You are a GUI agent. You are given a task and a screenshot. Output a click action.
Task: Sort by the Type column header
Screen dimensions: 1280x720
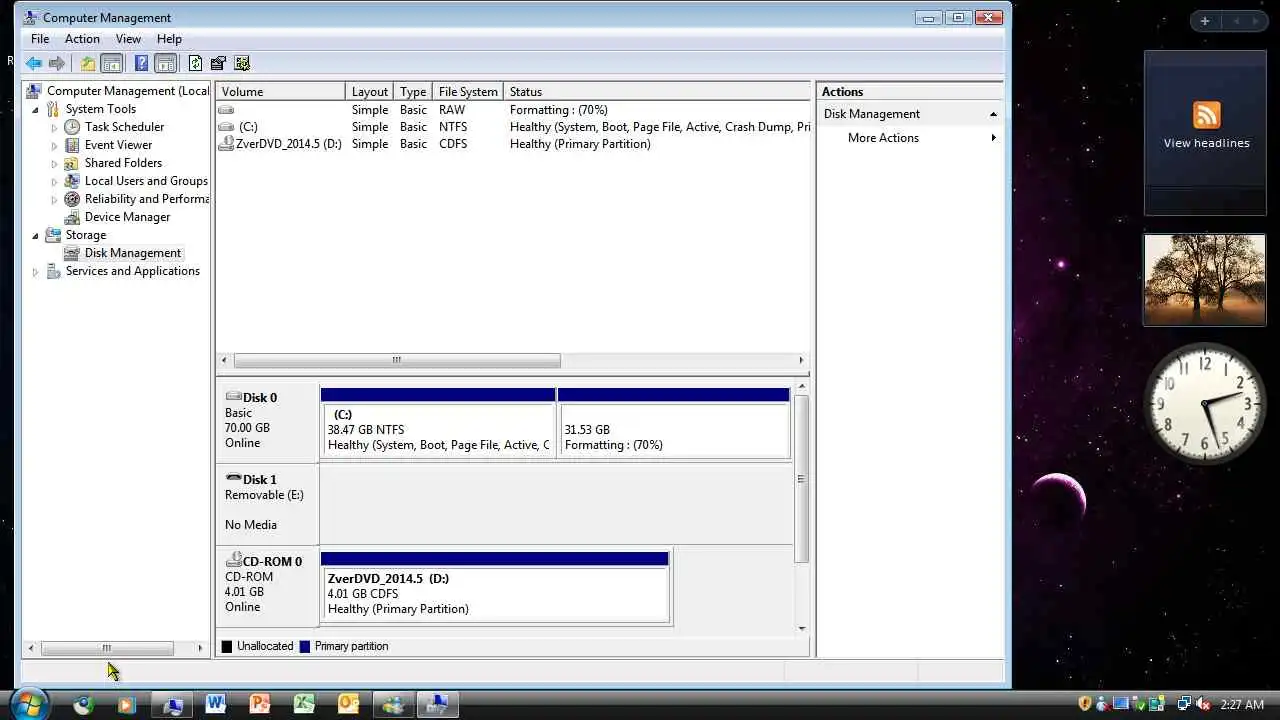point(413,91)
